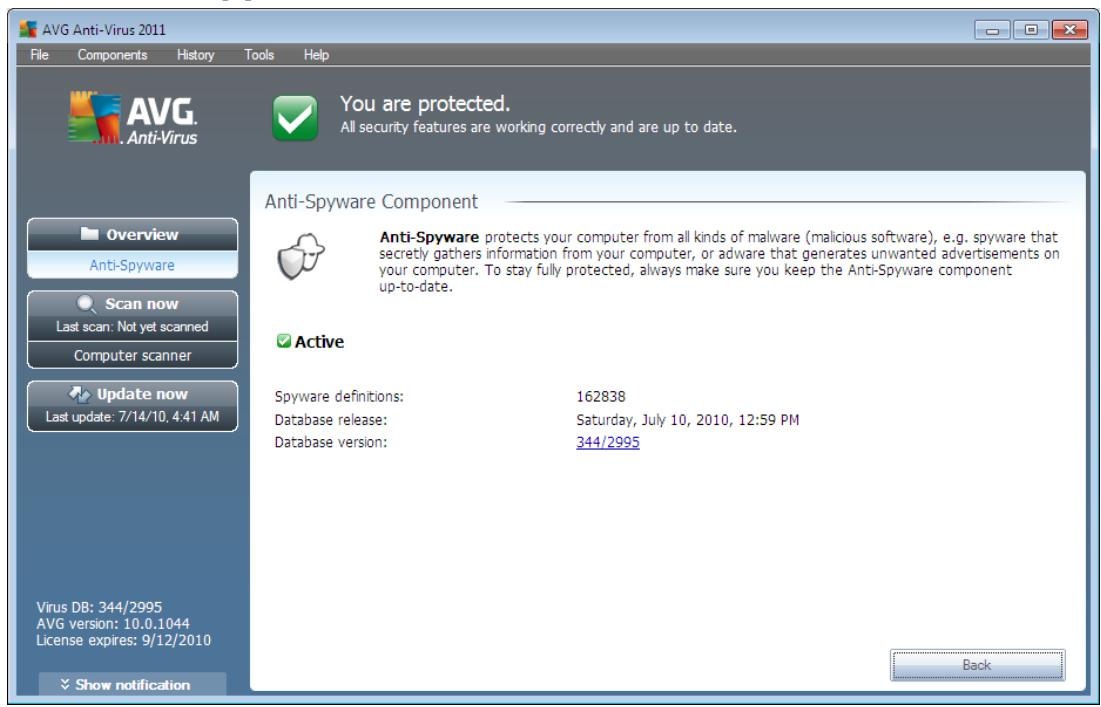Click the Back button
Screen dimensions: 1101x707
(x=977, y=665)
